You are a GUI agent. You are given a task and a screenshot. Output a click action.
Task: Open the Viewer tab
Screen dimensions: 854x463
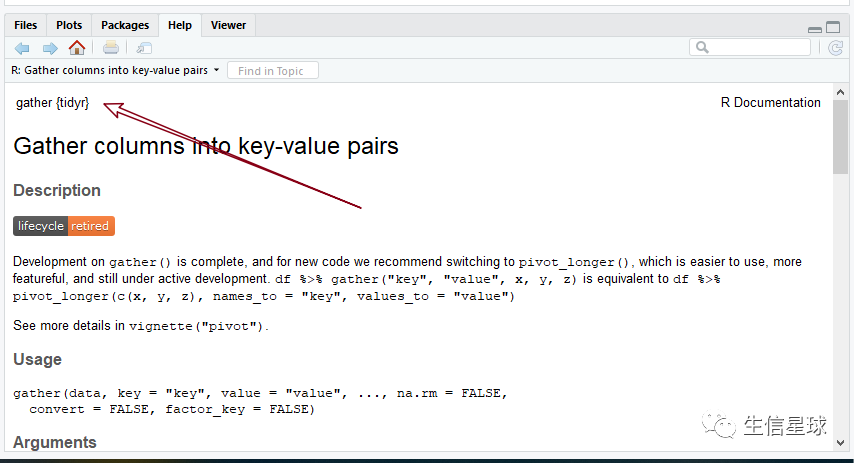228,25
